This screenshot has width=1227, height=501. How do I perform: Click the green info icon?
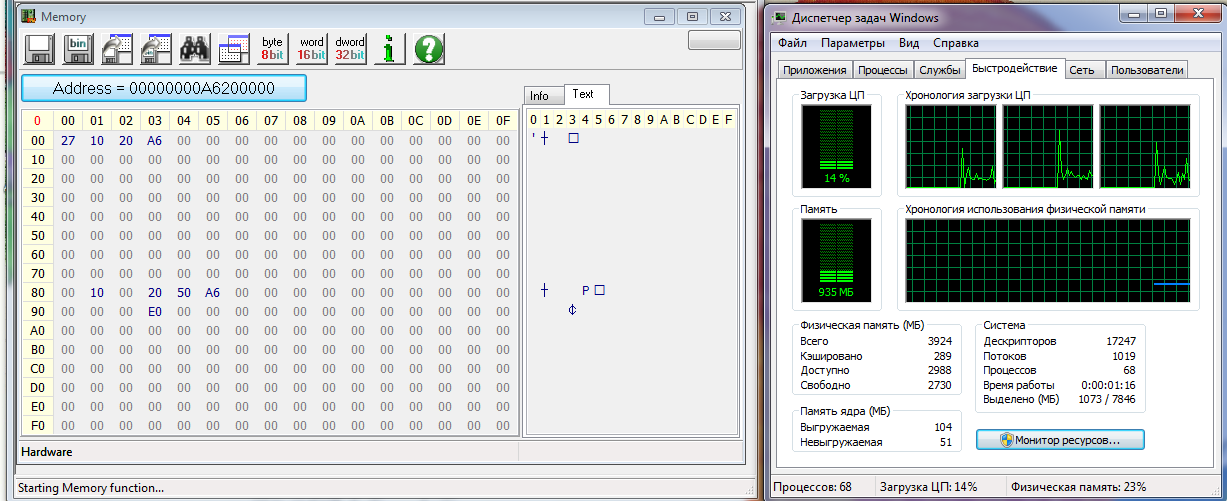[389, 48]
